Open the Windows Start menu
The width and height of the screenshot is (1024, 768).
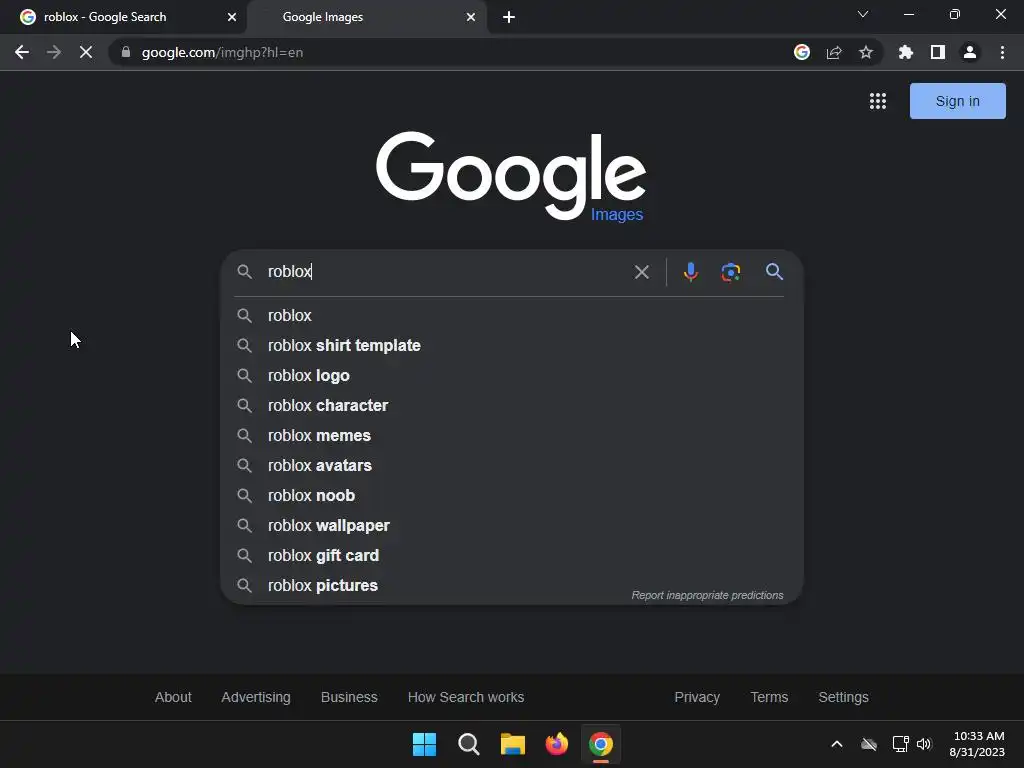pyautogui.click(x=424, y=744)
